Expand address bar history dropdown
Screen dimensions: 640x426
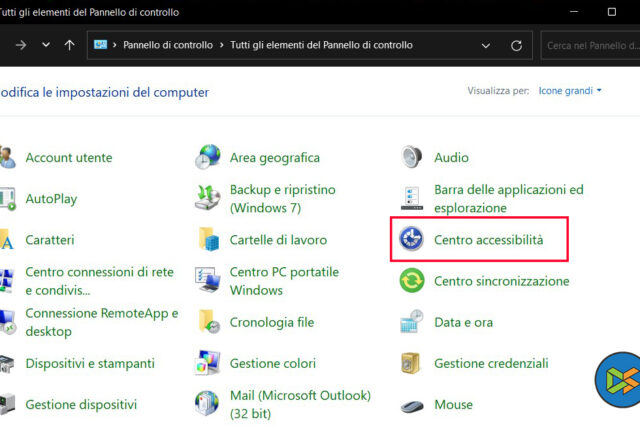[486, 46]
